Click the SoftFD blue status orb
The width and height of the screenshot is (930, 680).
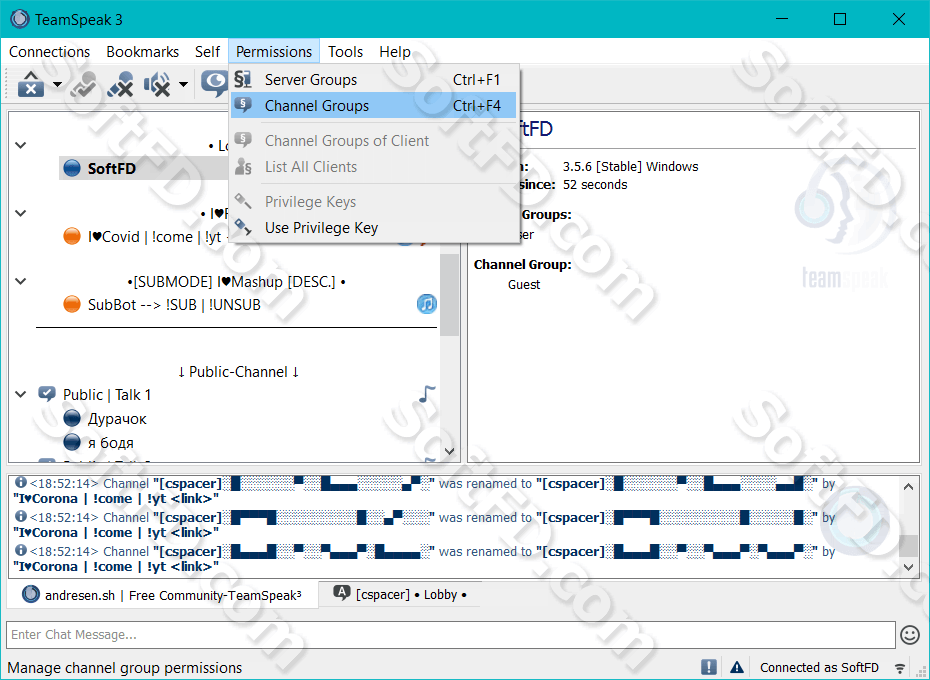[x=72, y=169]
